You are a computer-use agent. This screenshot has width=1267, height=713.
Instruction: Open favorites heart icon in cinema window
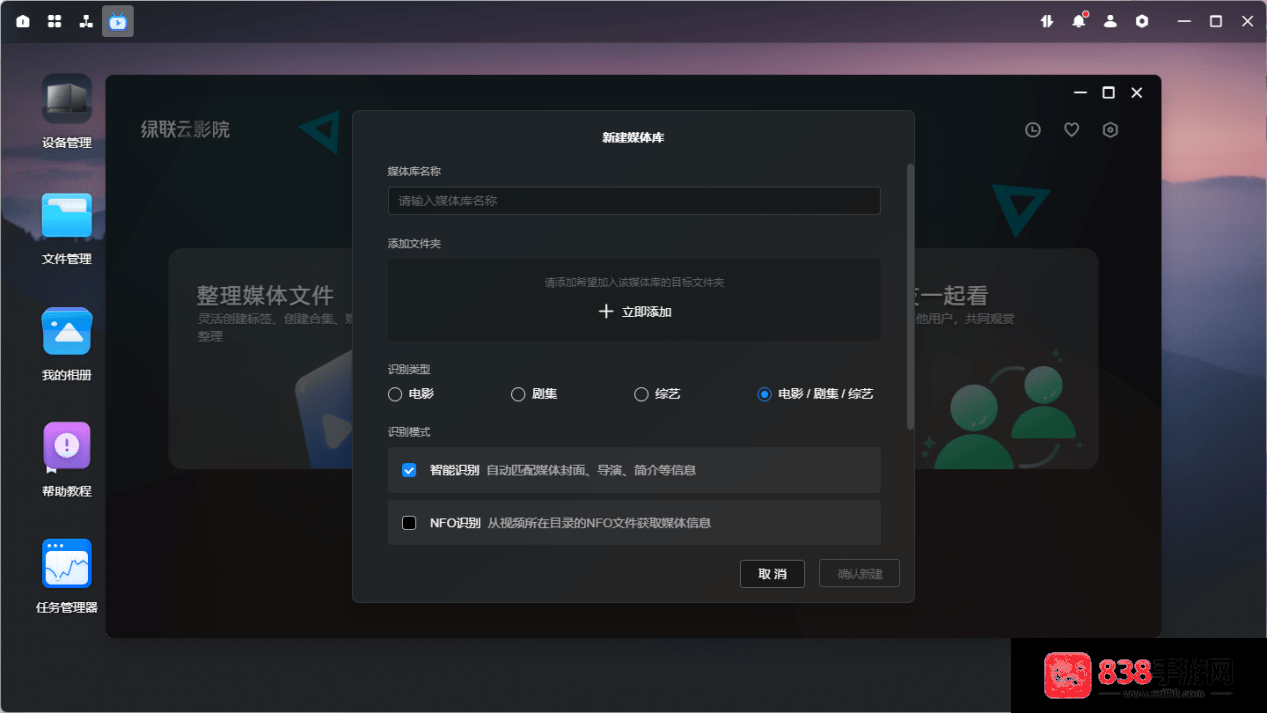pyautogui.click(x=1071, y=130)
